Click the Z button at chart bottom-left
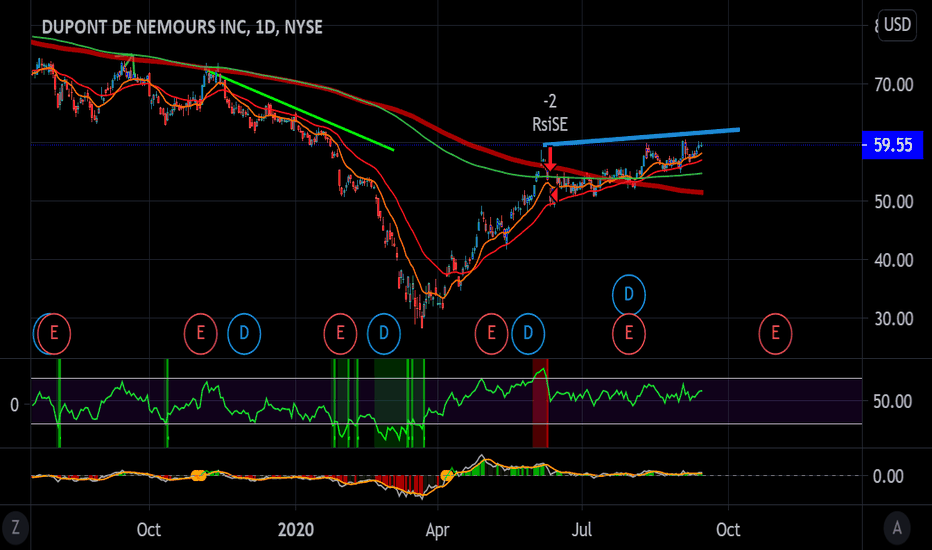 coord(15,527)
